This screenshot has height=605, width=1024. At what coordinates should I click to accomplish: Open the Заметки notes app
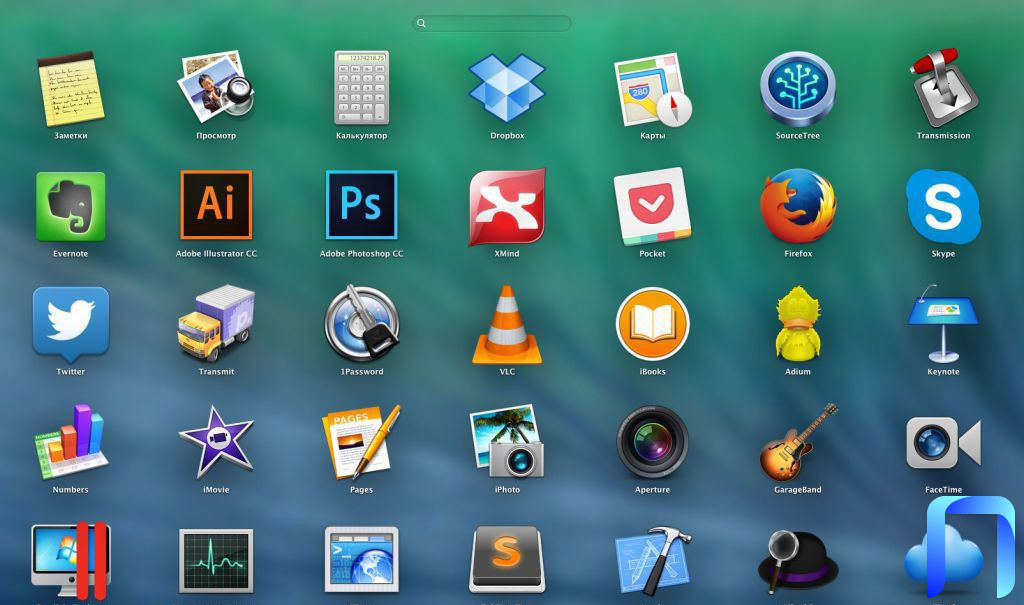point(71,89)
